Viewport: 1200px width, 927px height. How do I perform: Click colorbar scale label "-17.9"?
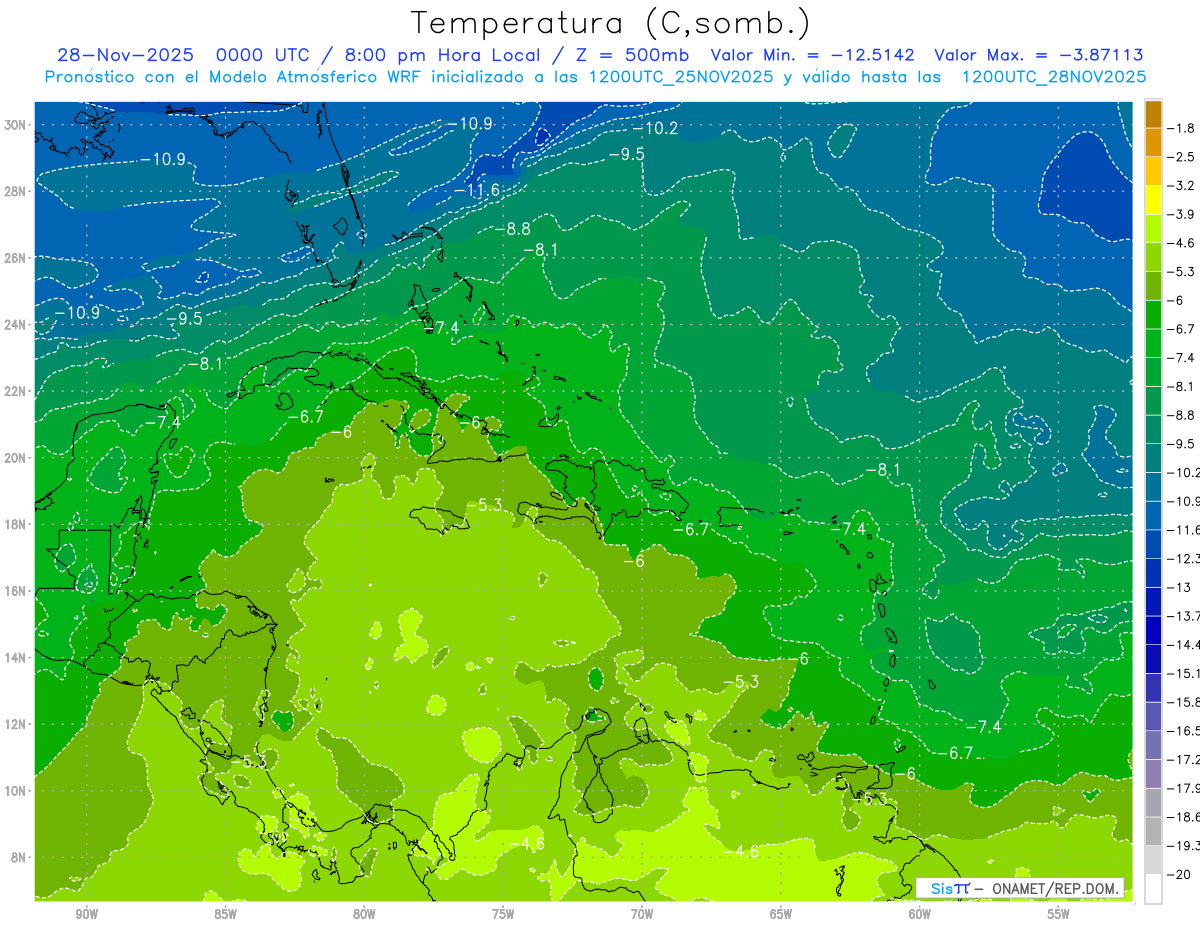click(x=1183, y=788)
